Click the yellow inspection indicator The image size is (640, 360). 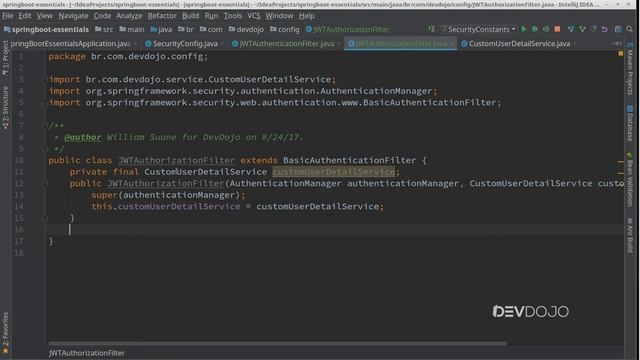[621, 53]
